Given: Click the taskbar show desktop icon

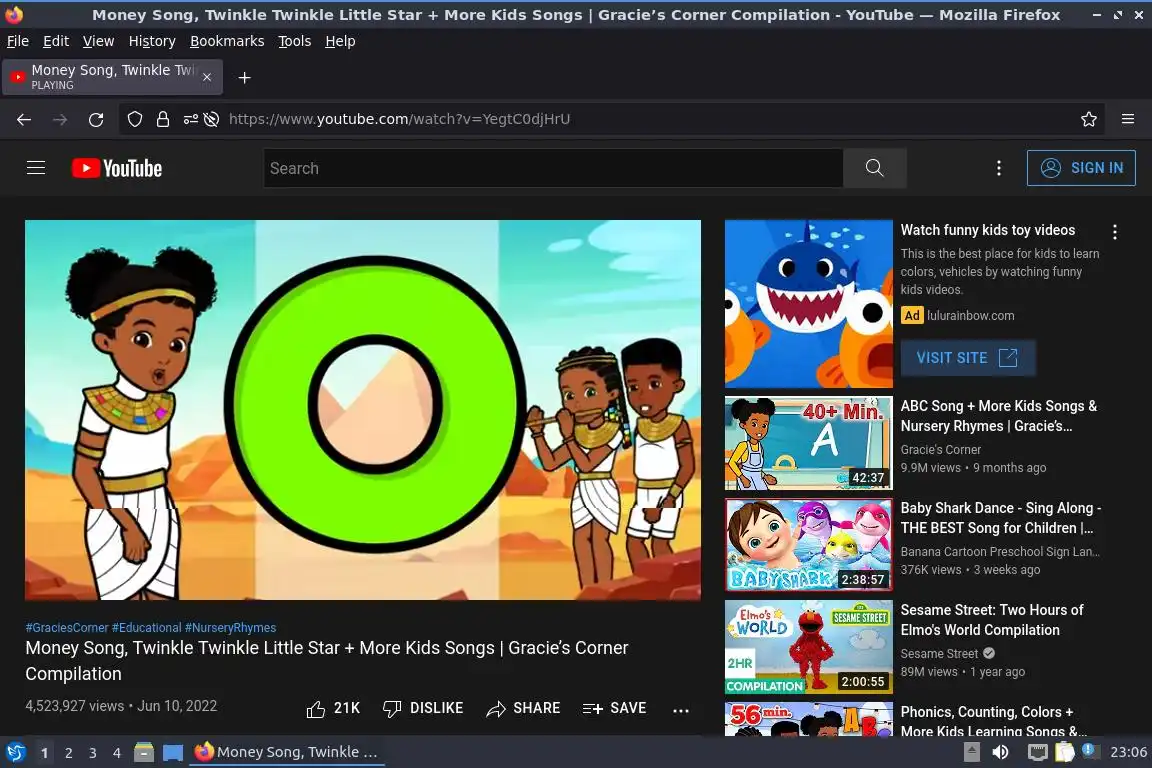Looking at the screenshot, I should 173,753.
